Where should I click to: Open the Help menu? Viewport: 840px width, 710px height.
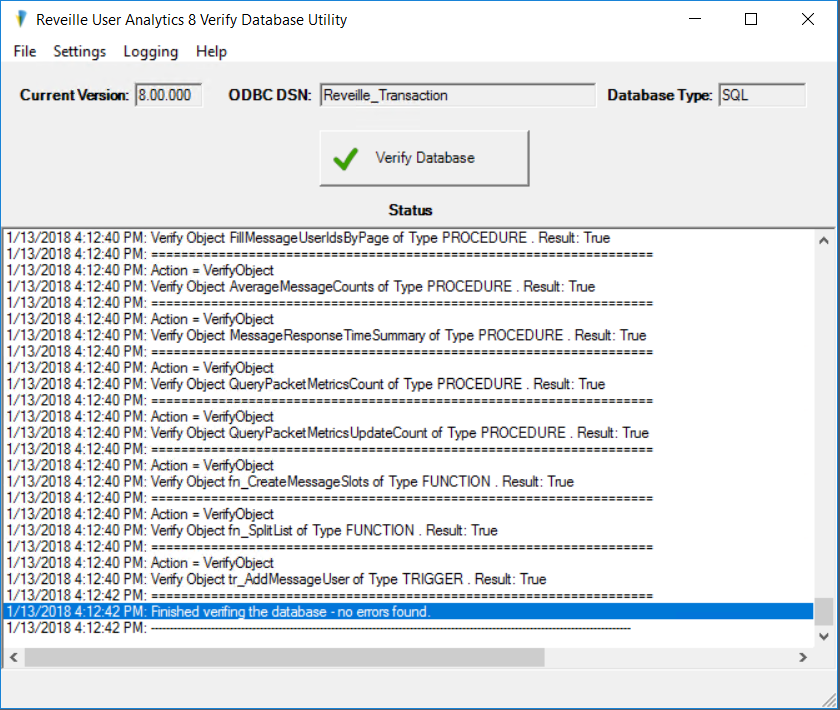coord(211,51)
